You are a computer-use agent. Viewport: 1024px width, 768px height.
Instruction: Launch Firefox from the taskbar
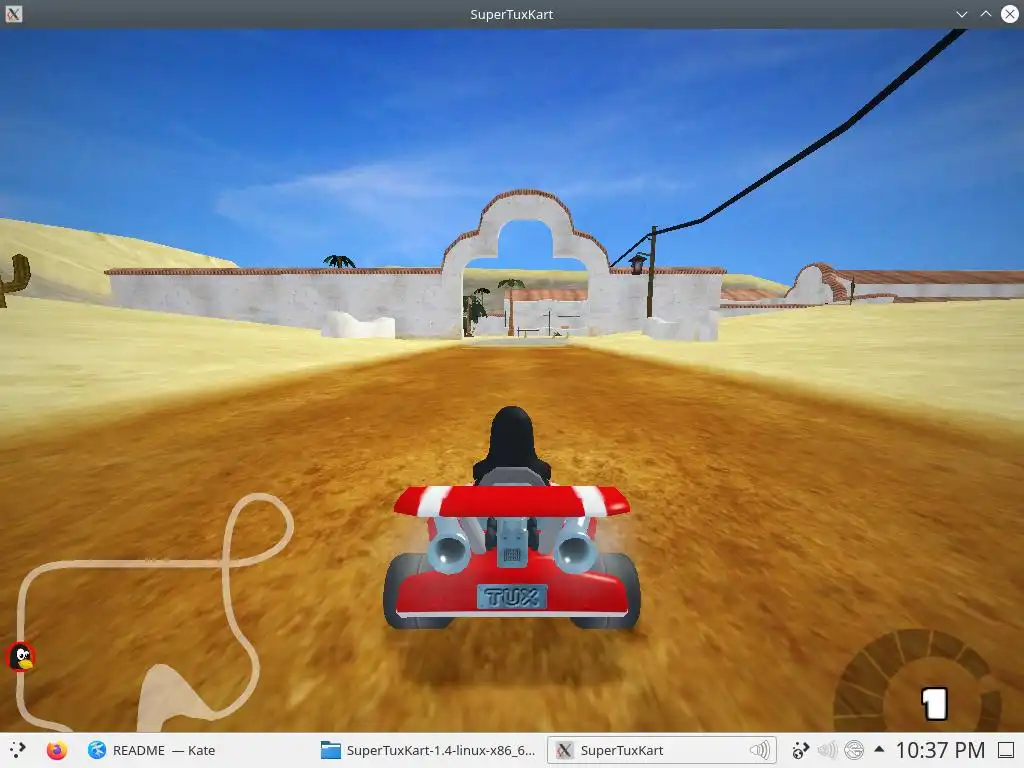pyautogui.click(x=57, y=750)
